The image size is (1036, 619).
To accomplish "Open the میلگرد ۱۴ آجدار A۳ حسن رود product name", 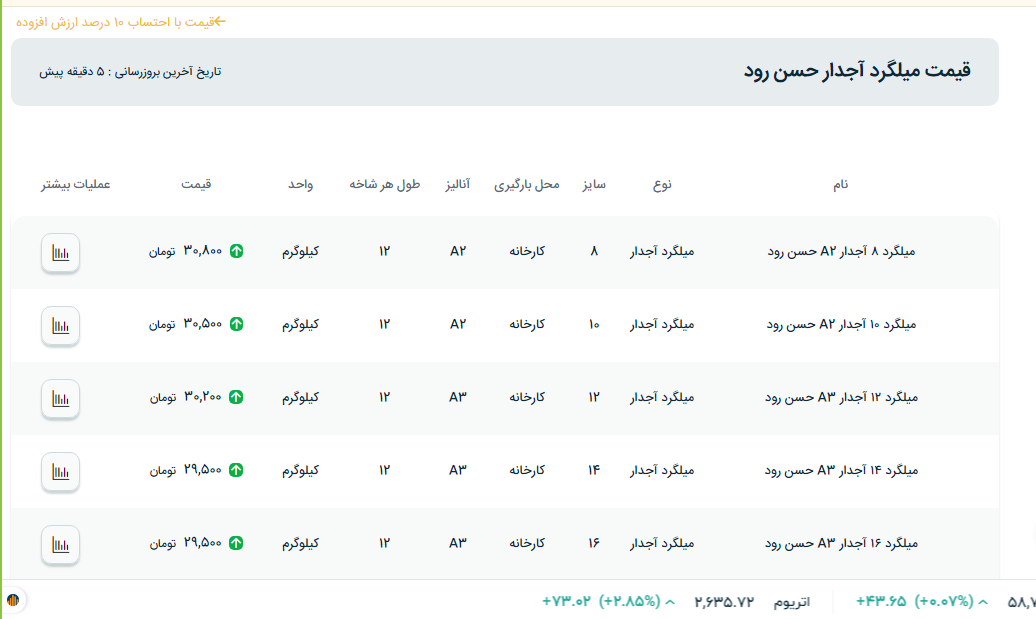I will 841,470.
